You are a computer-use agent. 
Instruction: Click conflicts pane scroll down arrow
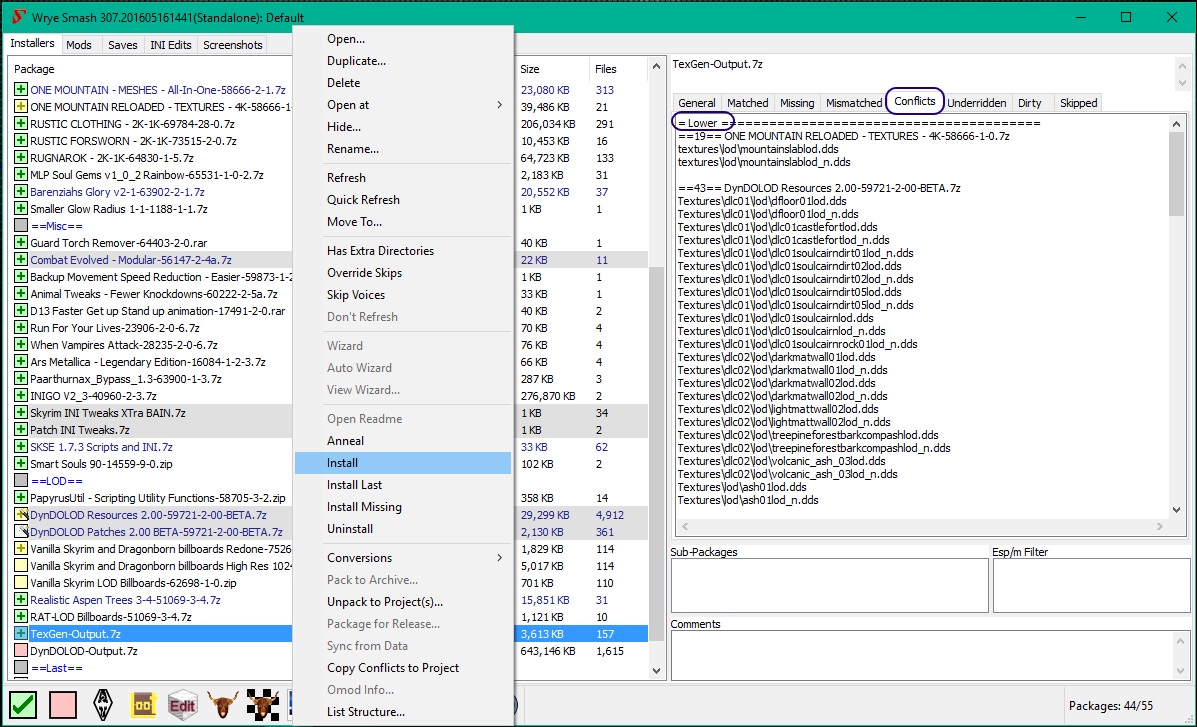(1176, 509)
